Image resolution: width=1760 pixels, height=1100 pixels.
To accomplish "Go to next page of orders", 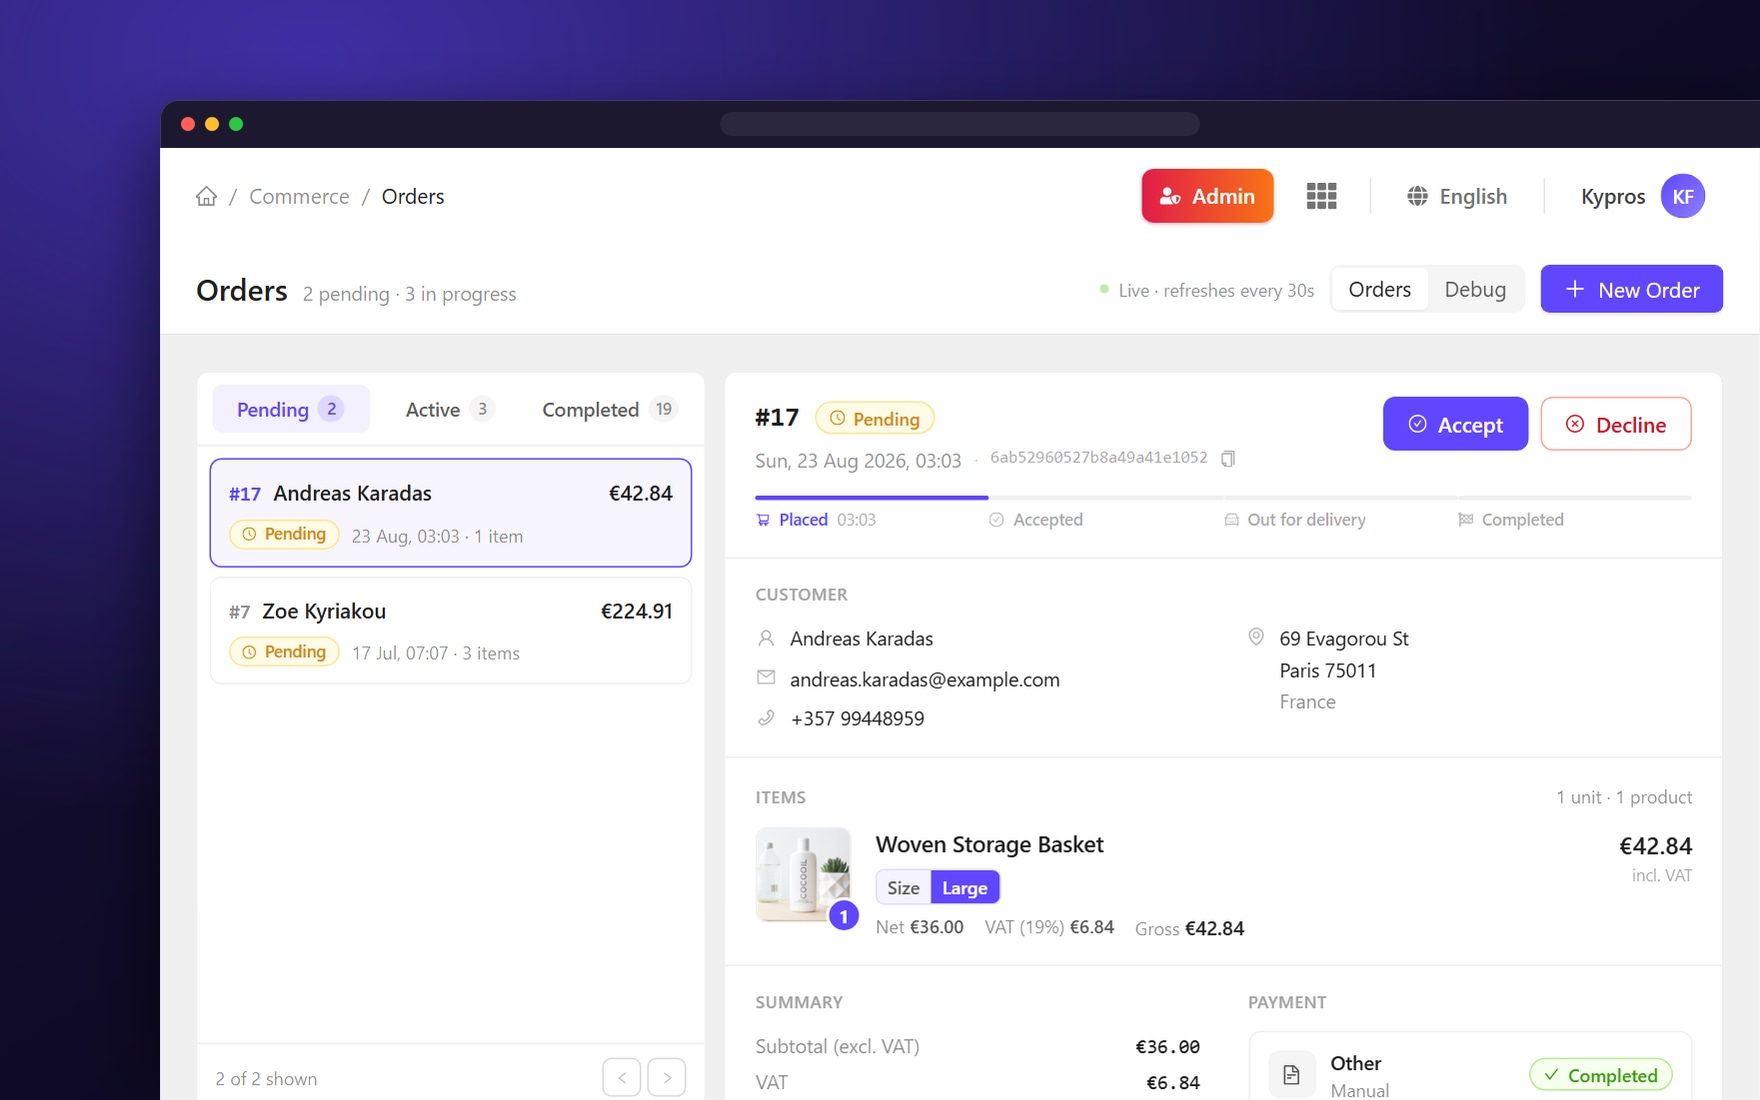I will click(x=667, y=1078).
